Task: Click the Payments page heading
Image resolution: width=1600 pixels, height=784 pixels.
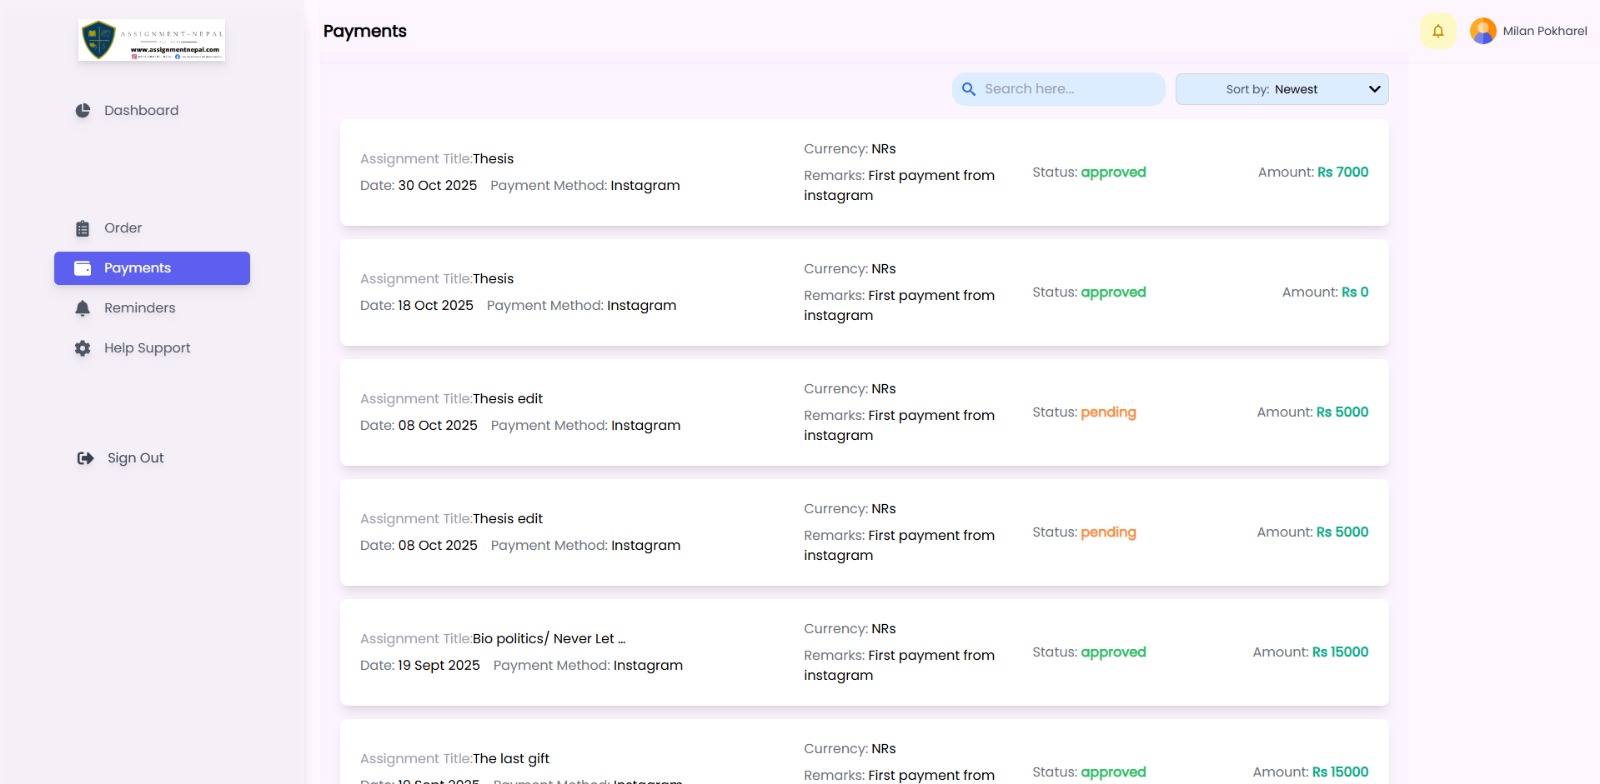Action: click(365, 31)
